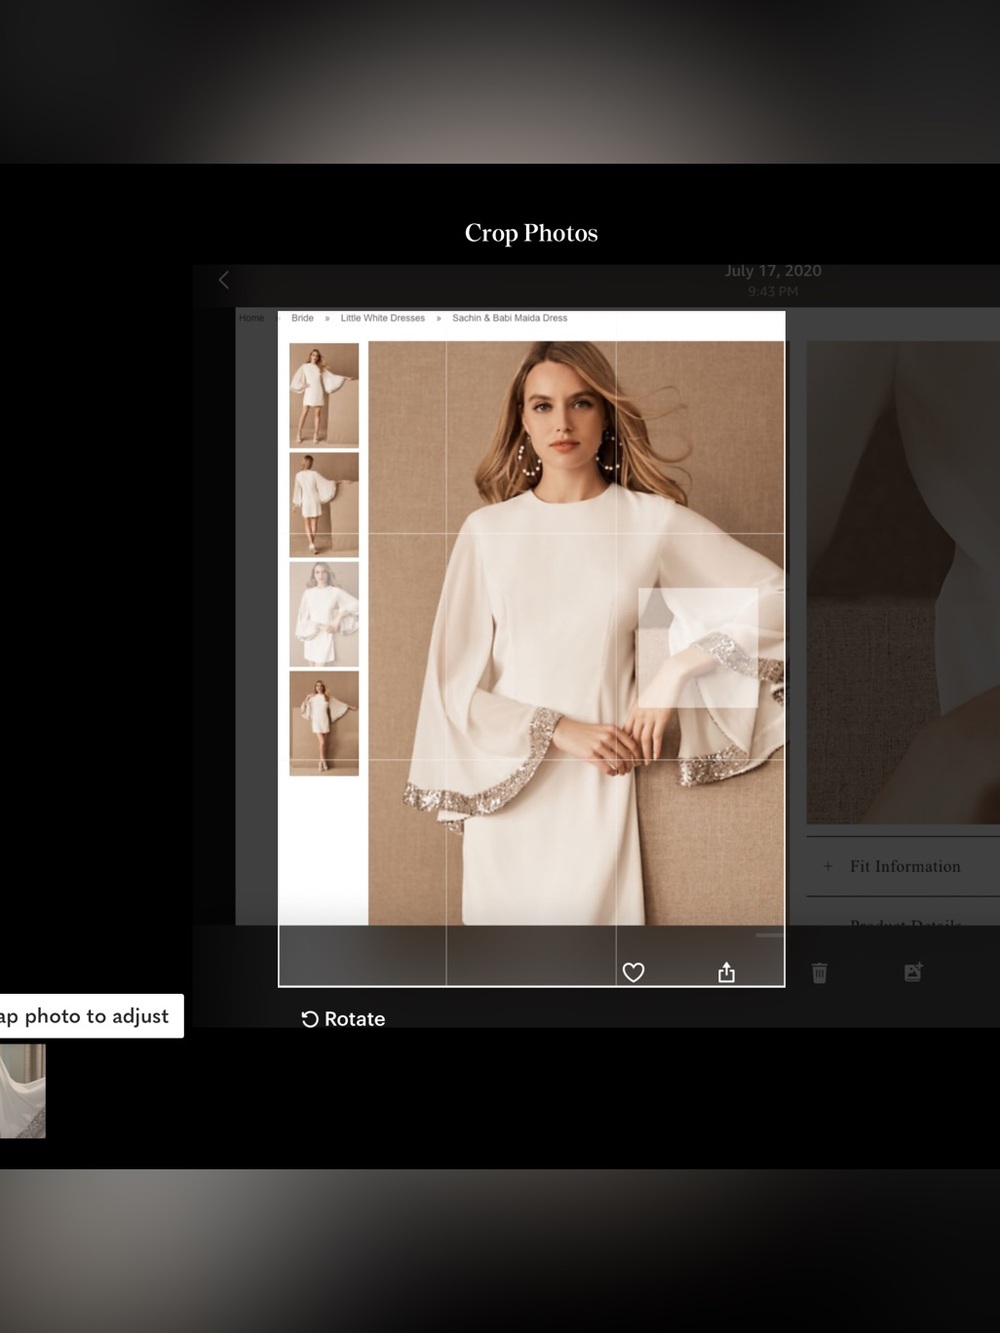This screenshot has width=1000, height=1333.
Task: Click the Sachin & Babi Maida Dress breadcrumb
Action: (509, 318)
